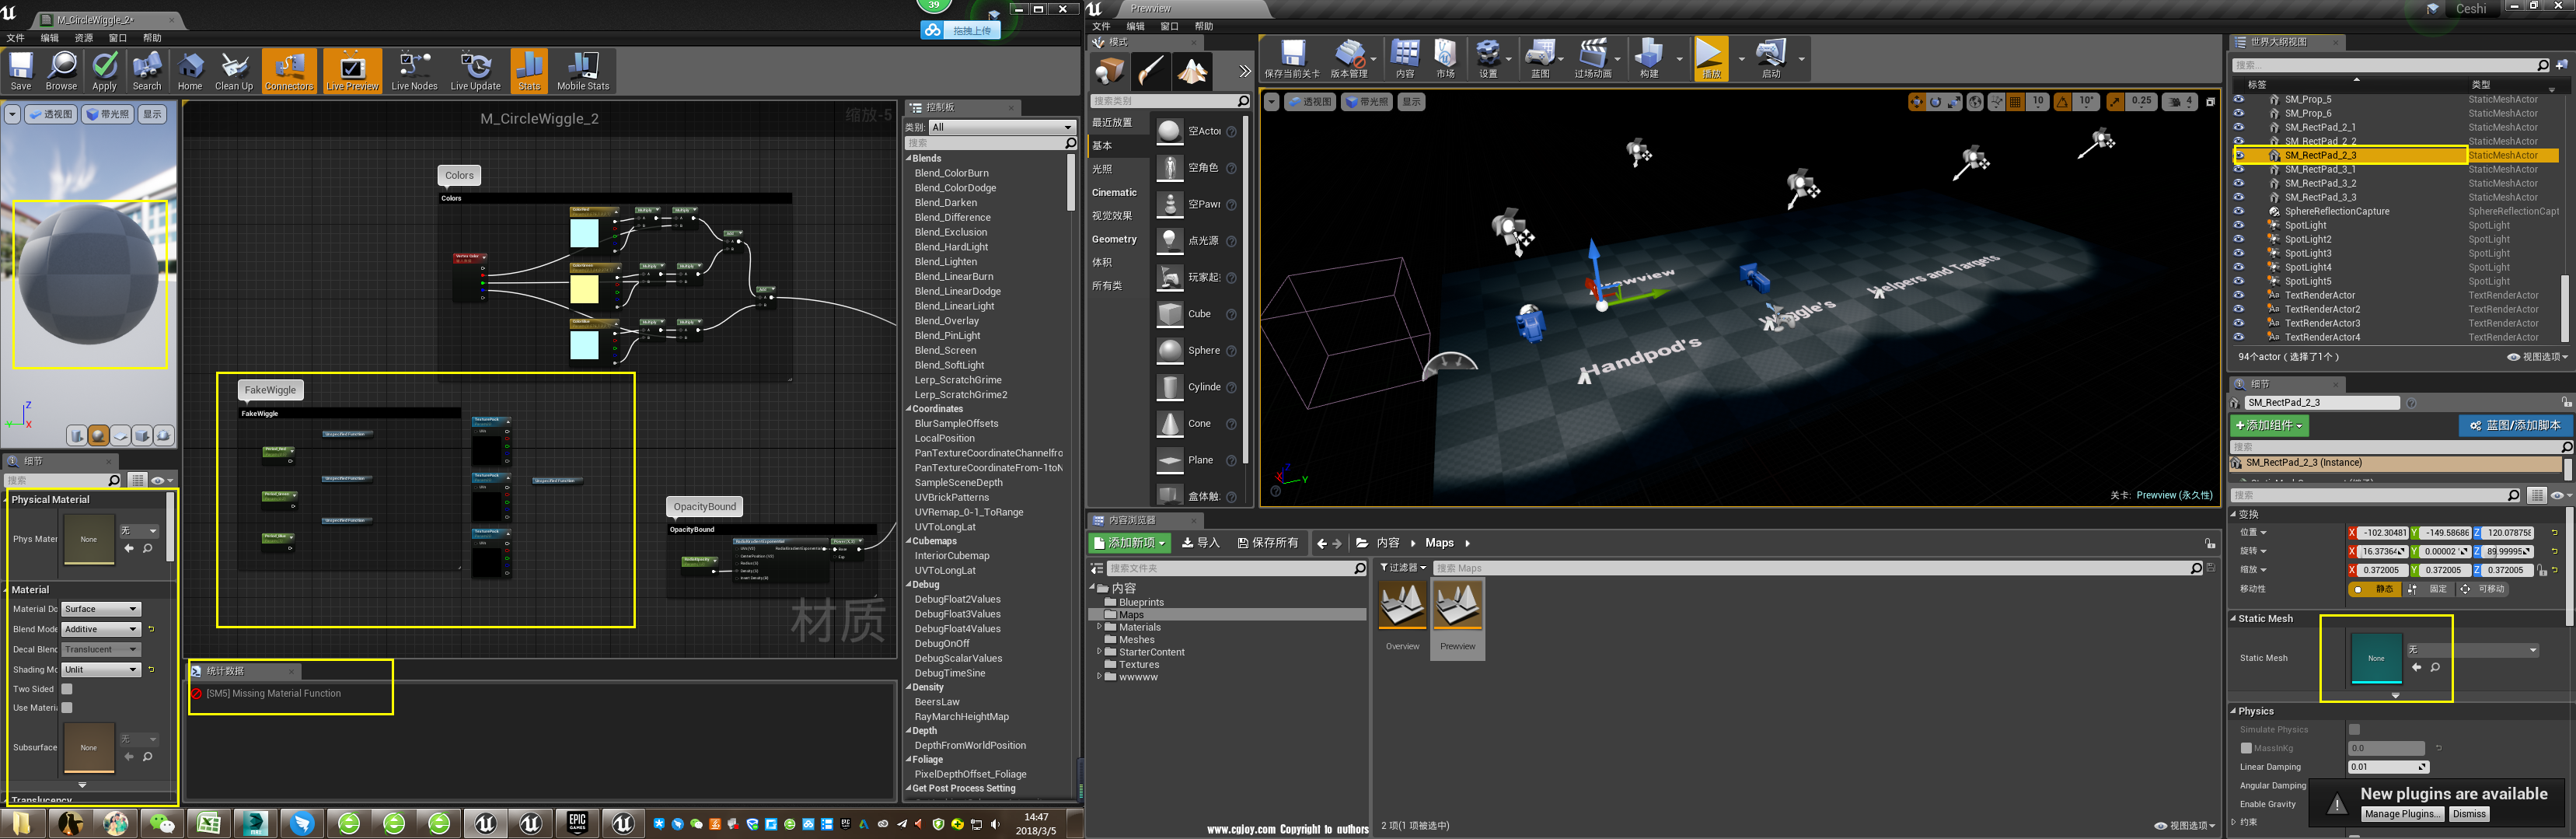
Task: Open 市场 marketplace icon
Action: 1446,59
